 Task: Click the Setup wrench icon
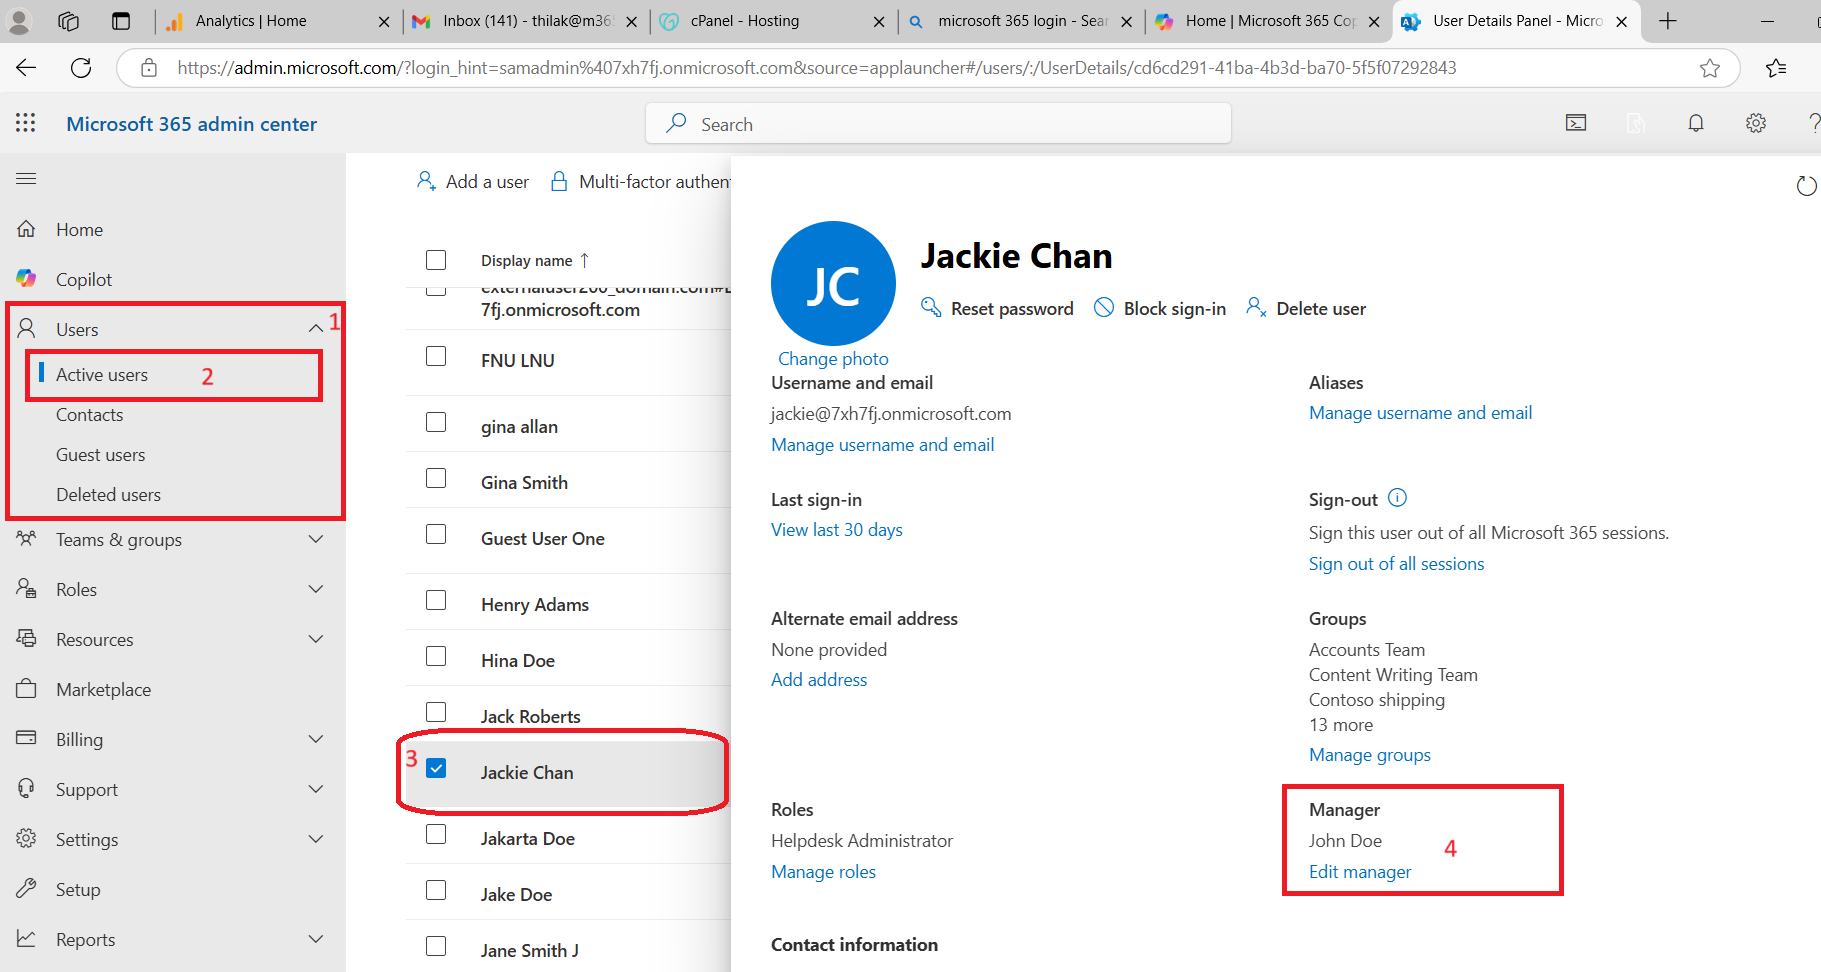point(27,889)
